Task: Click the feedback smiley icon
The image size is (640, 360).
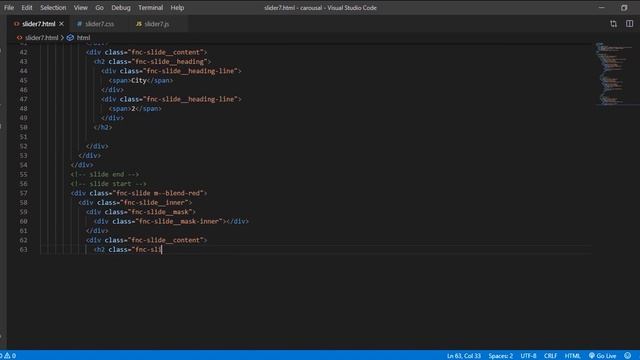Action: click(627, 356)
